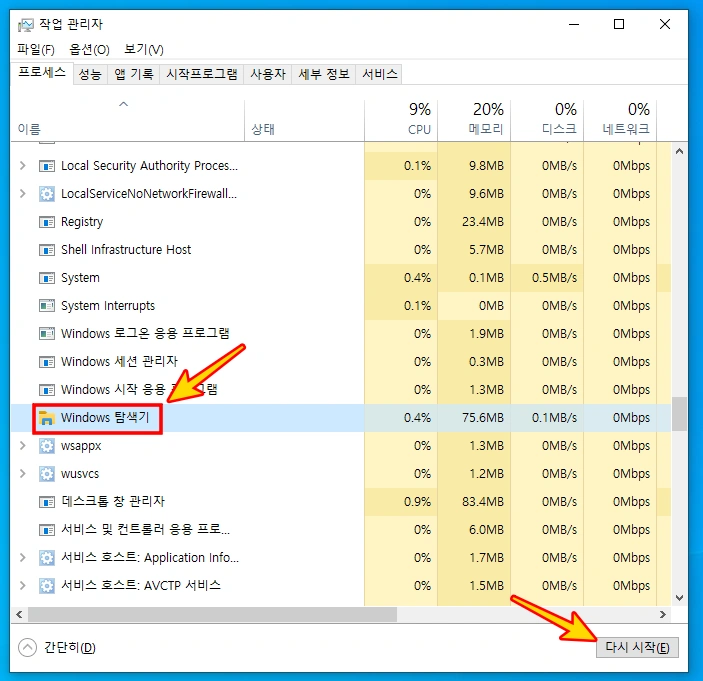This screenshot has height=681, width=703.
Task: Expand the Local Security Authority Process row
Action: (22, 166)
